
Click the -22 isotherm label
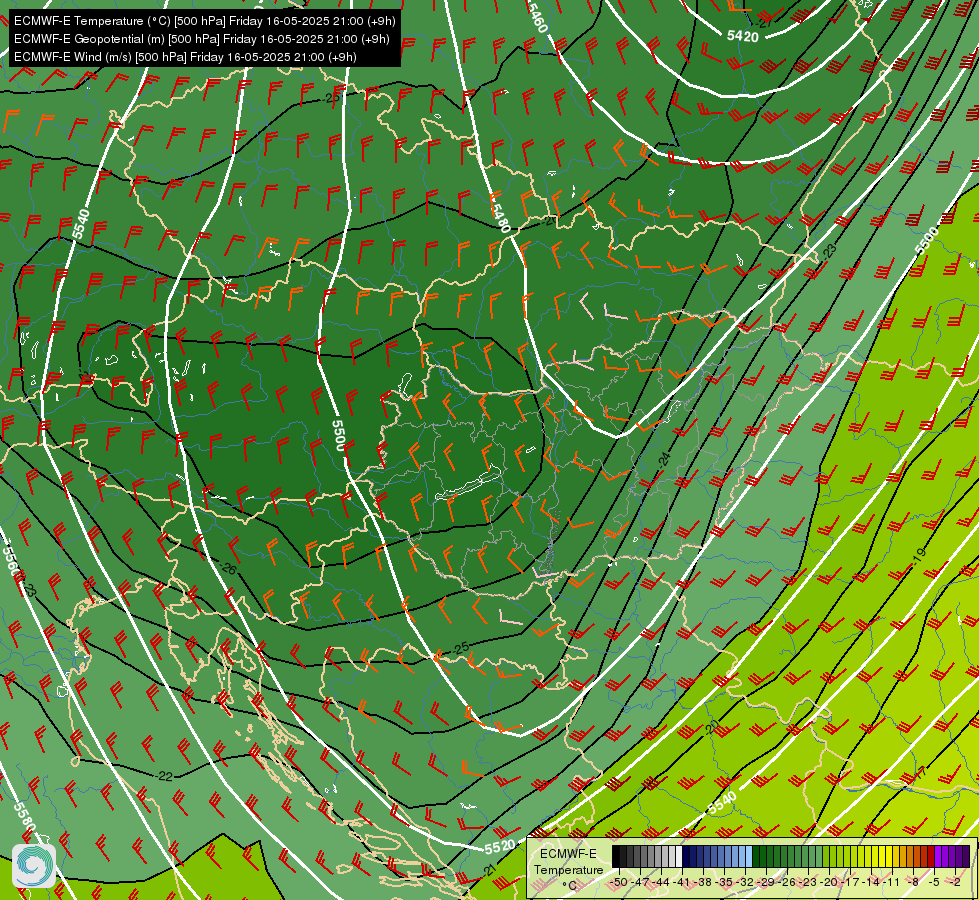[164, 776]
